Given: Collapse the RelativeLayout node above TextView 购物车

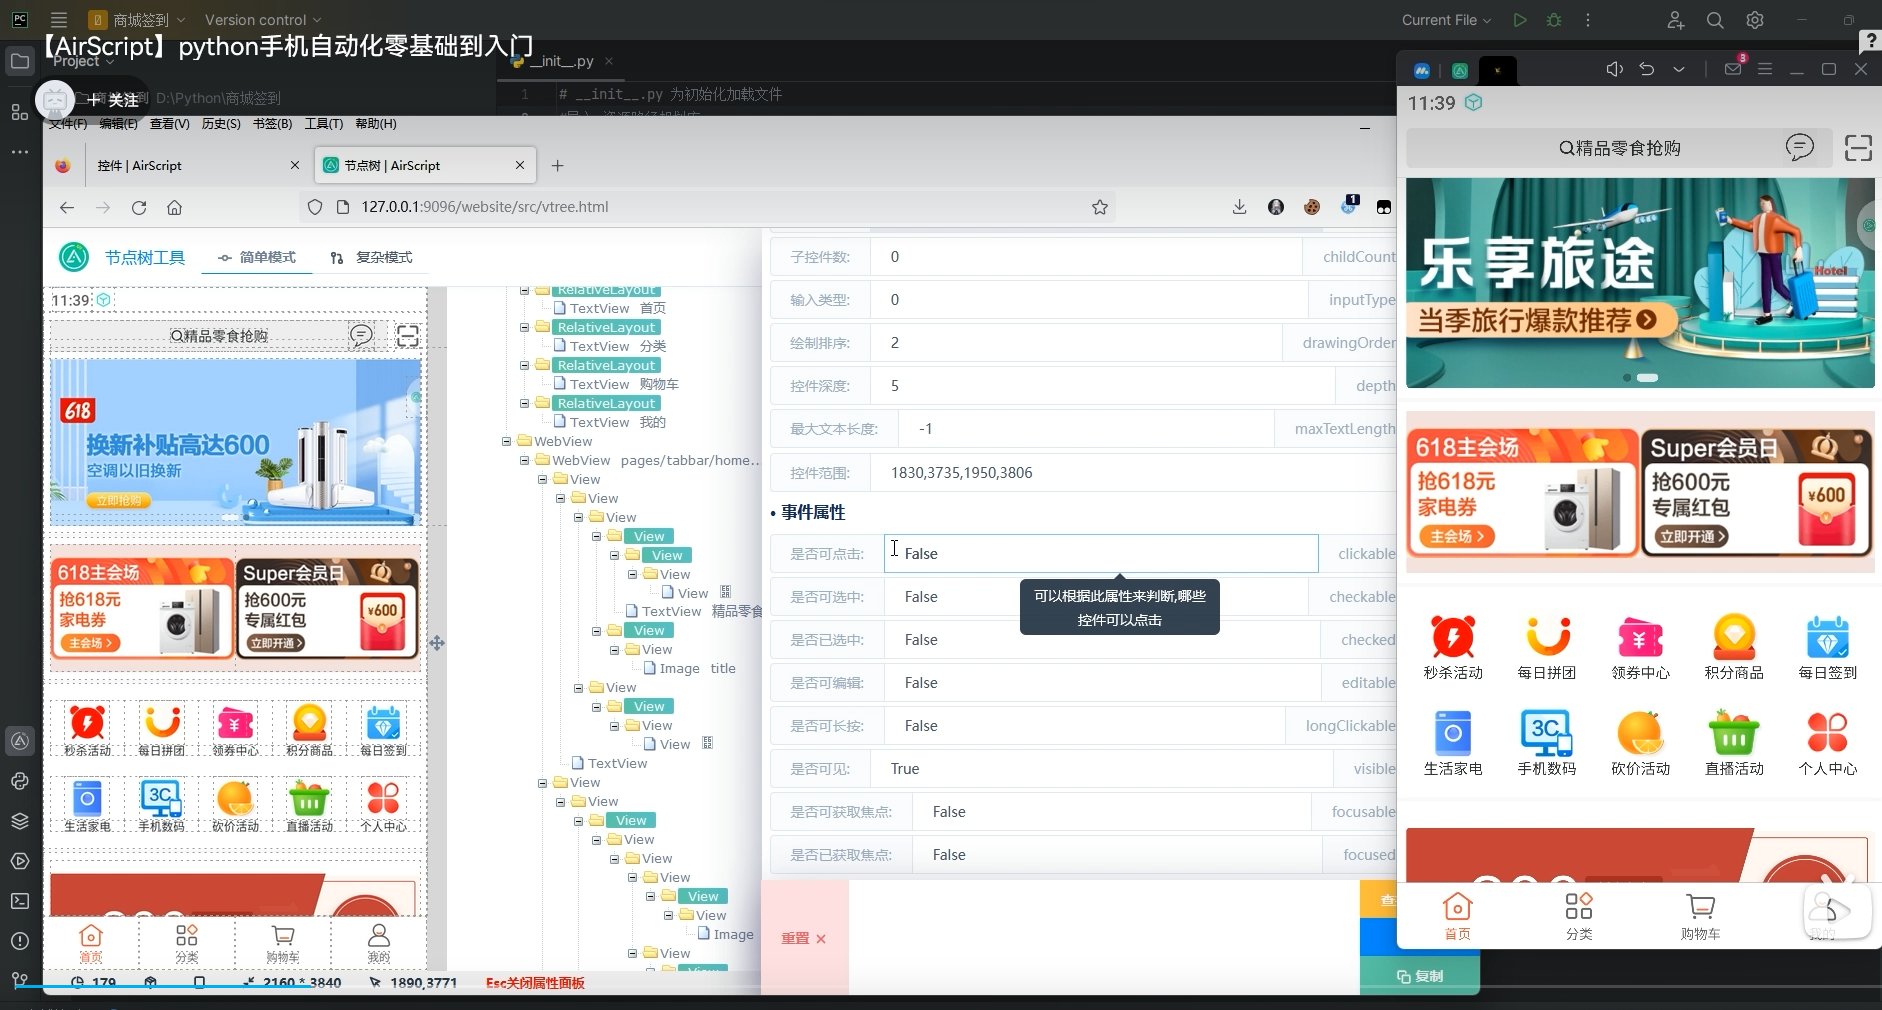Looking at the screenshot, I should 525,365.
